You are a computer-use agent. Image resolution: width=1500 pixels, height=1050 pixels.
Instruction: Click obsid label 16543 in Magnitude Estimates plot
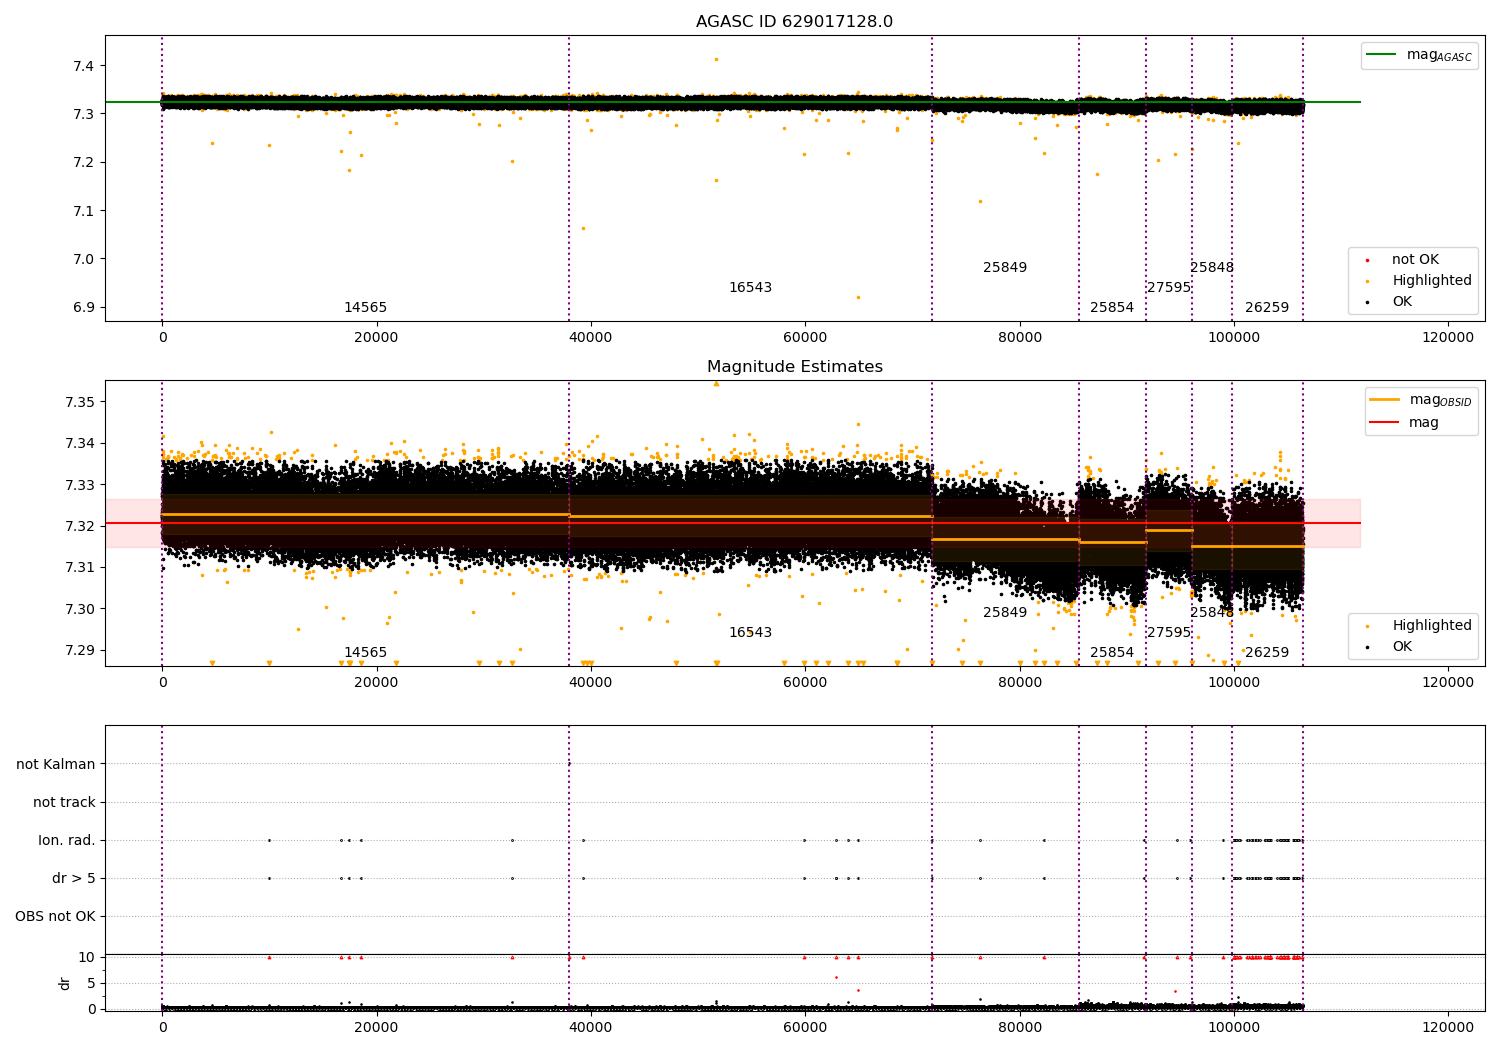click(x=750, y=633)
